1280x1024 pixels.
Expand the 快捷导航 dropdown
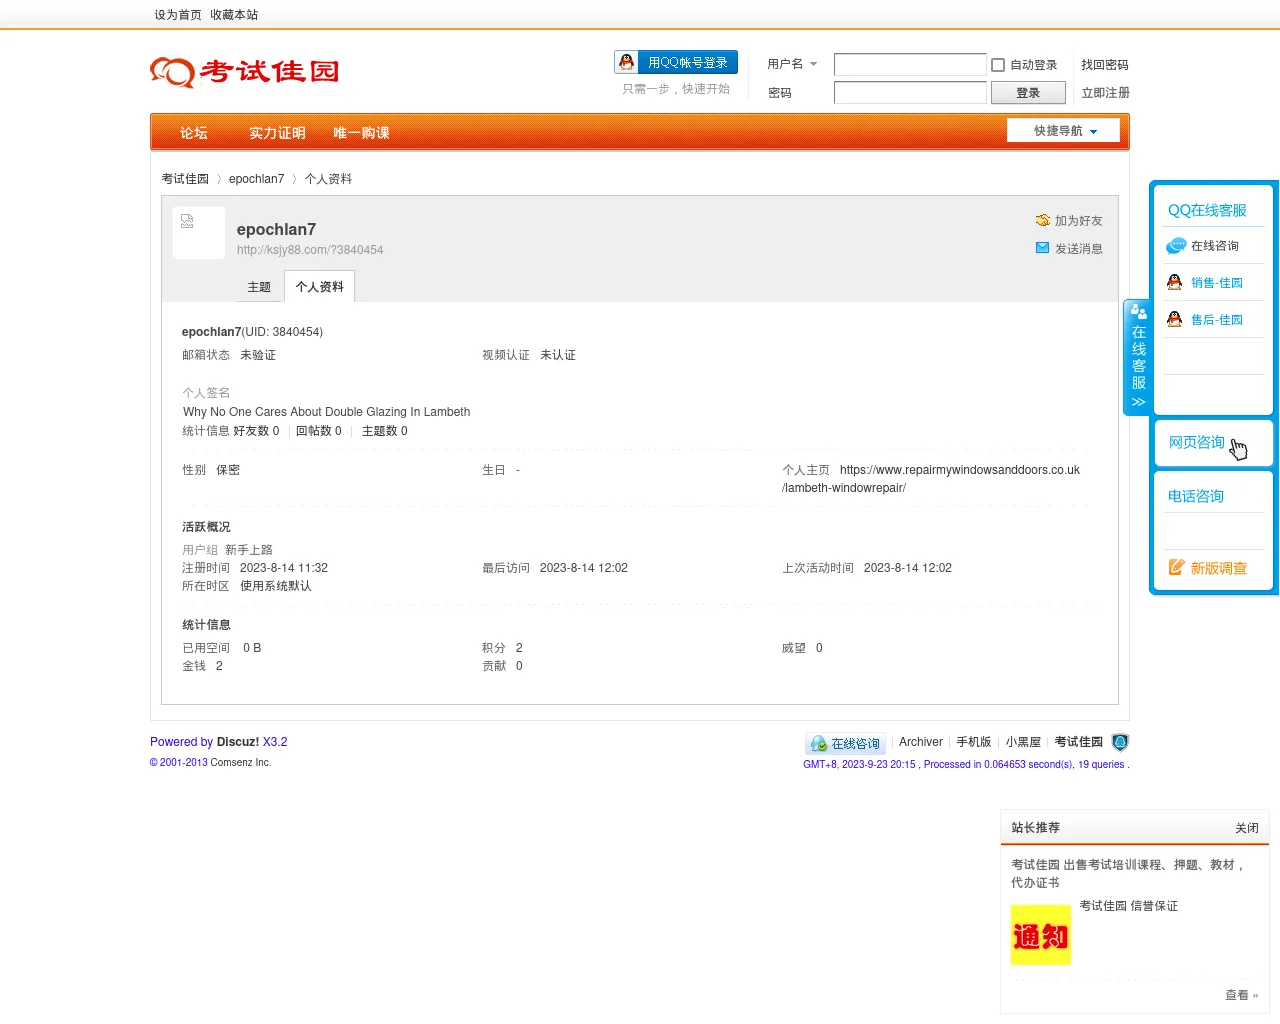[1063, 131]
